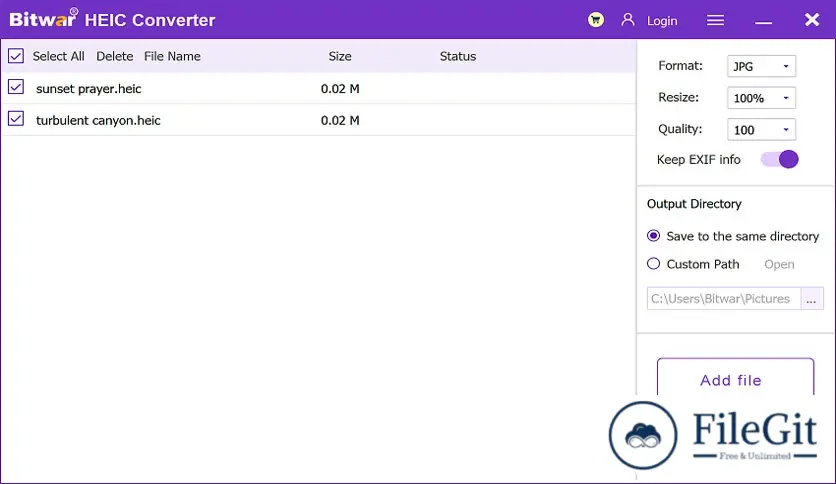This screenshot has width=836, height=484.
Task: Open the shopping cart purchase icon
Action: [597, 20]
